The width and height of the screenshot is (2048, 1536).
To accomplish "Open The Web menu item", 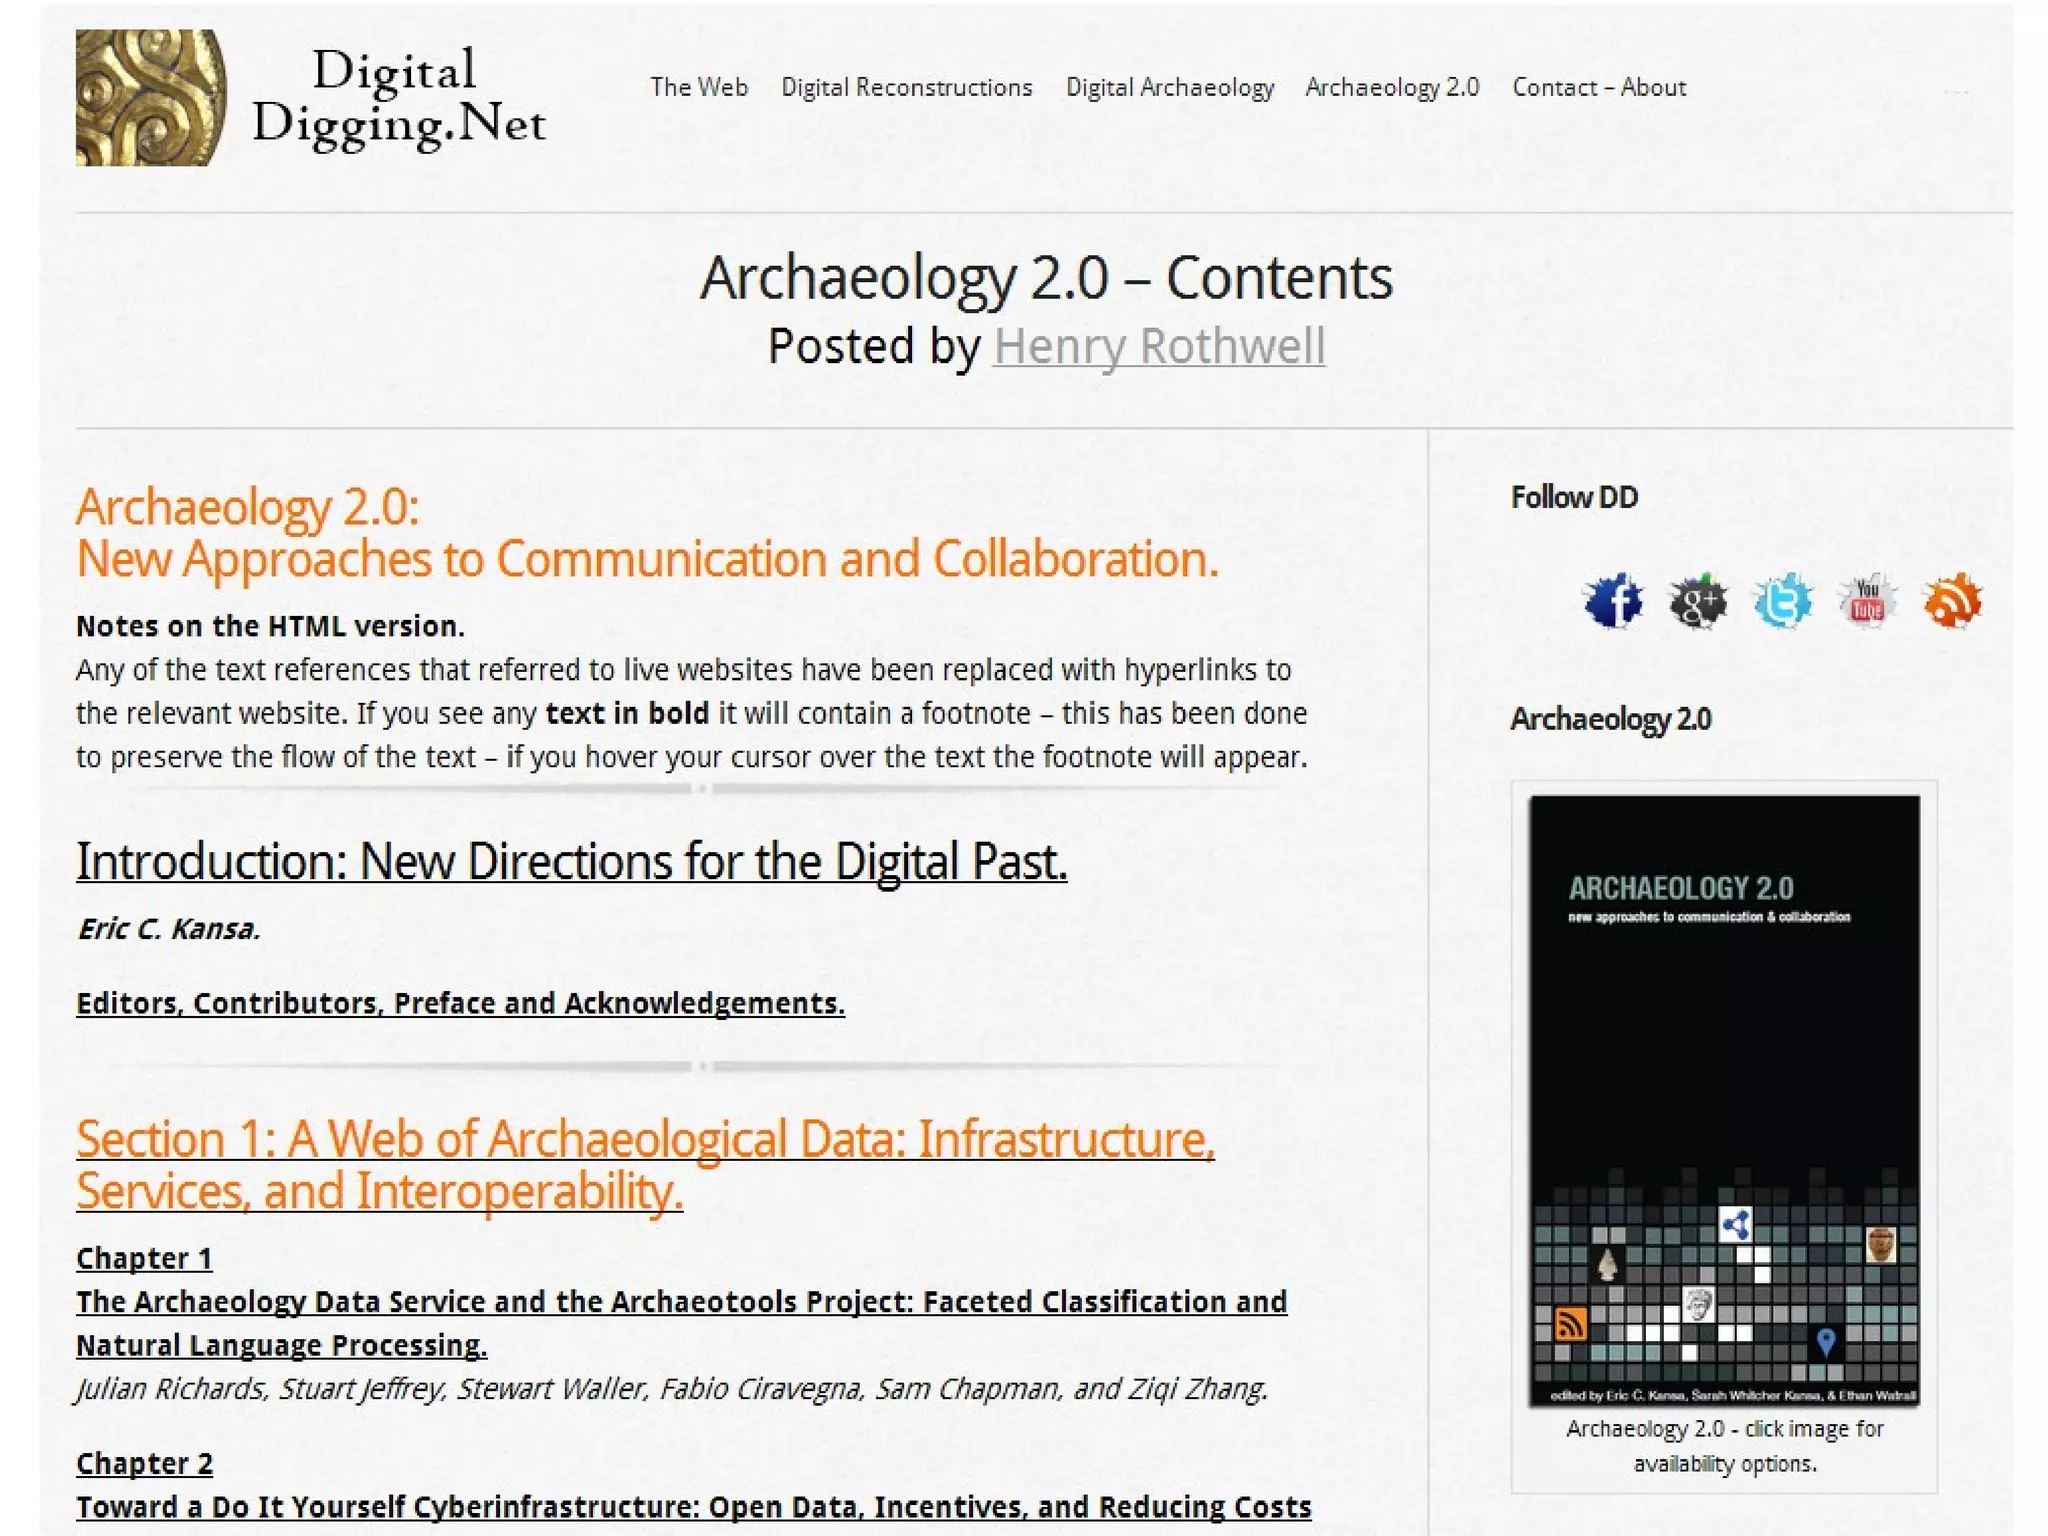I will [x=698, y=88].
